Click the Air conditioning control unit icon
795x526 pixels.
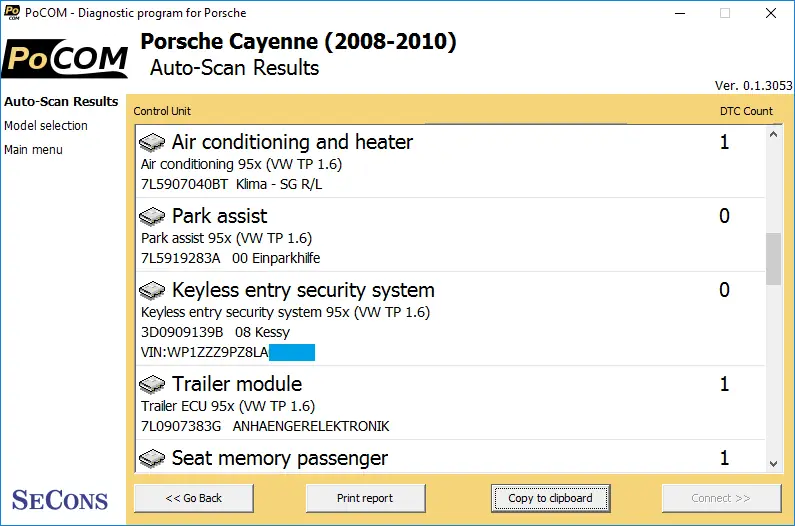[152, 143]
